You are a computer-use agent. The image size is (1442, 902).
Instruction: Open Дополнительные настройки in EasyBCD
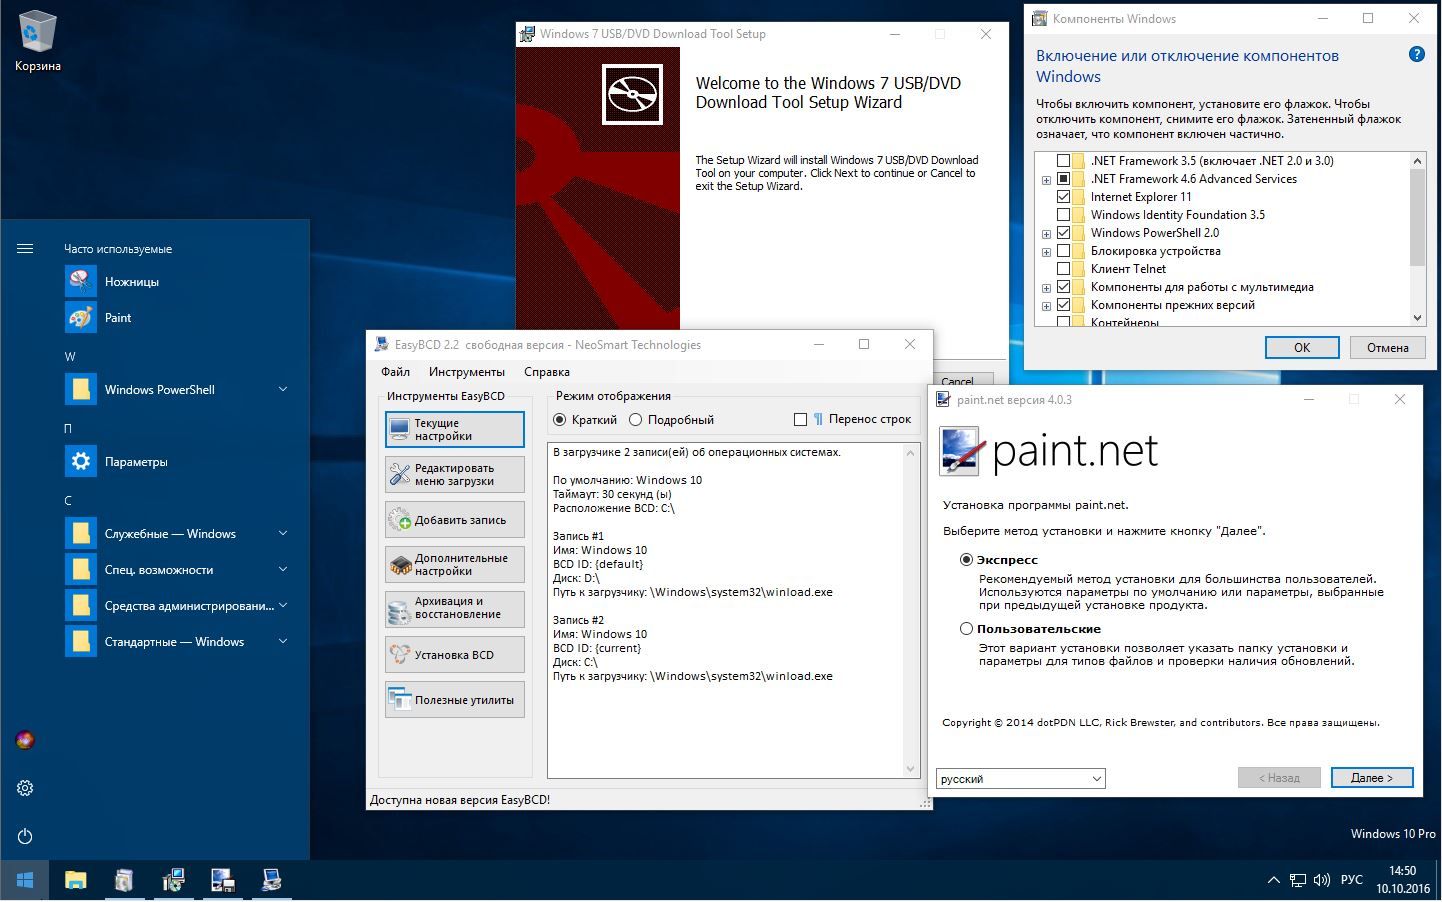coord(455,565)
